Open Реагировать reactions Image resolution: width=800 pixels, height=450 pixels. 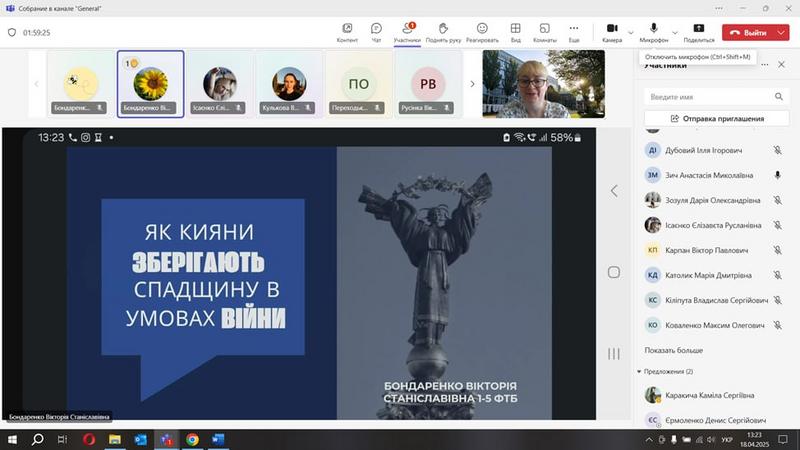click(482, 33)
